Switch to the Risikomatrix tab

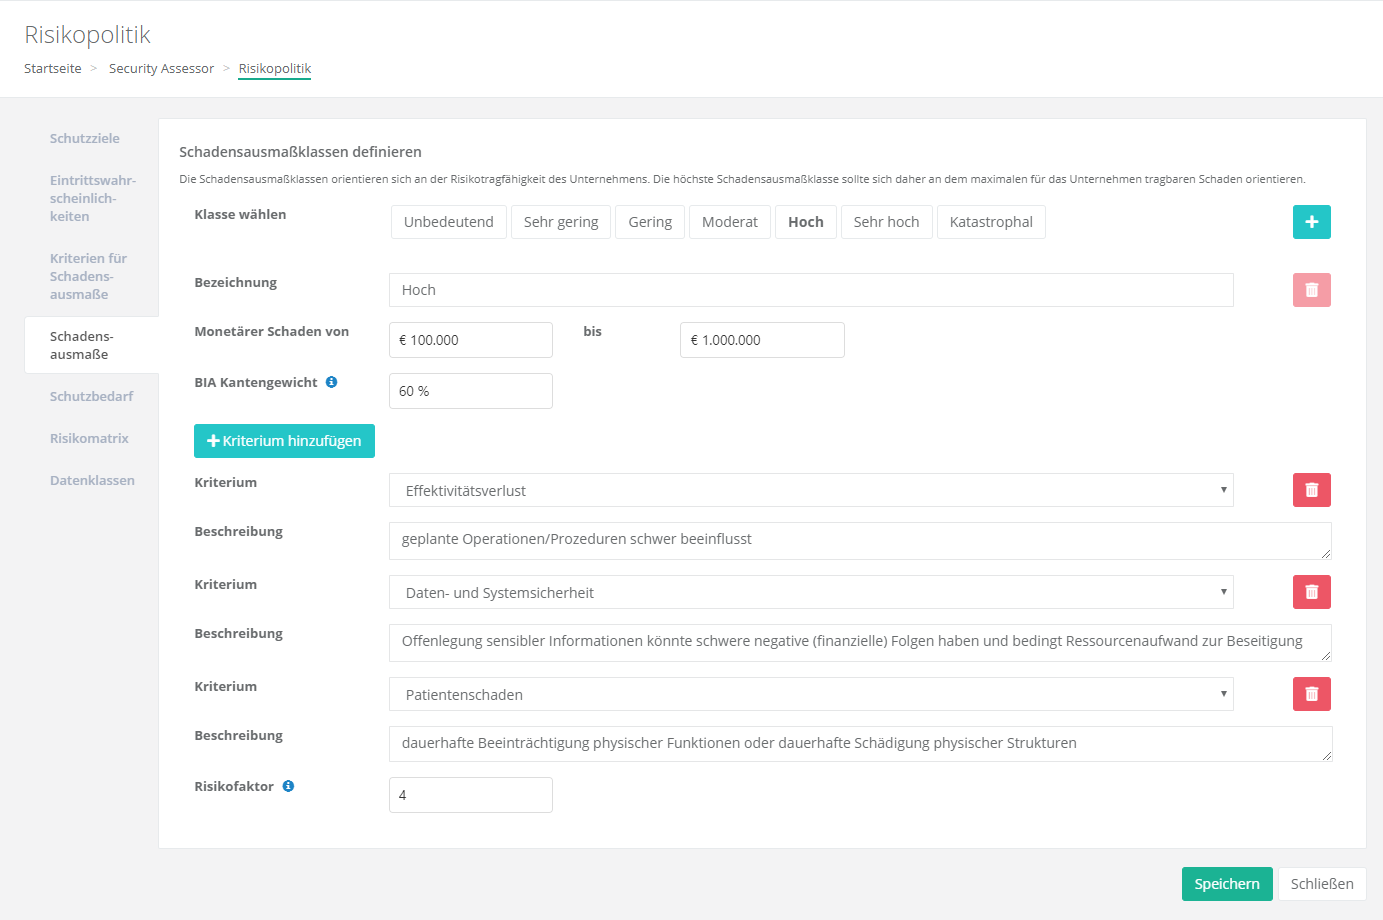pyautogui.click(x=89, y=438)
